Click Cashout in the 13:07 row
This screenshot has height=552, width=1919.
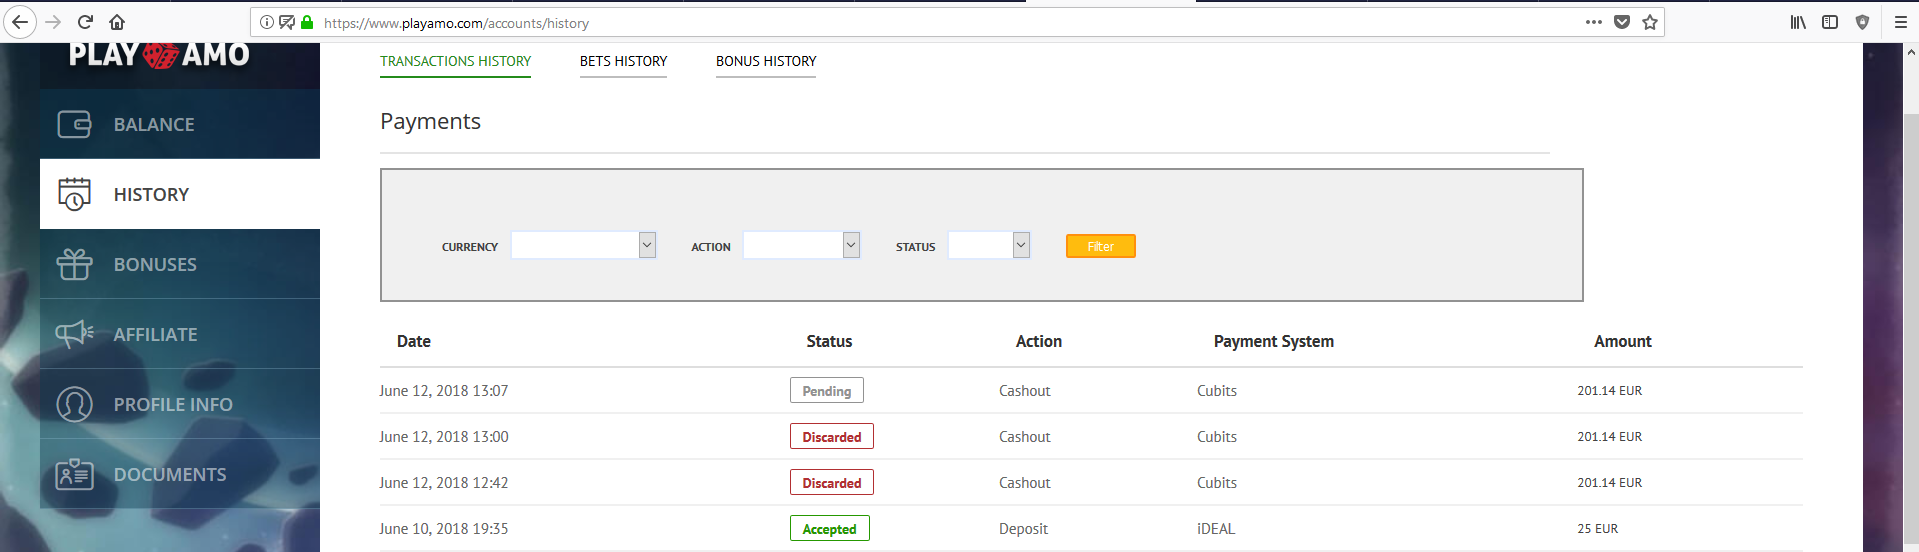(x=1025, y=391)
